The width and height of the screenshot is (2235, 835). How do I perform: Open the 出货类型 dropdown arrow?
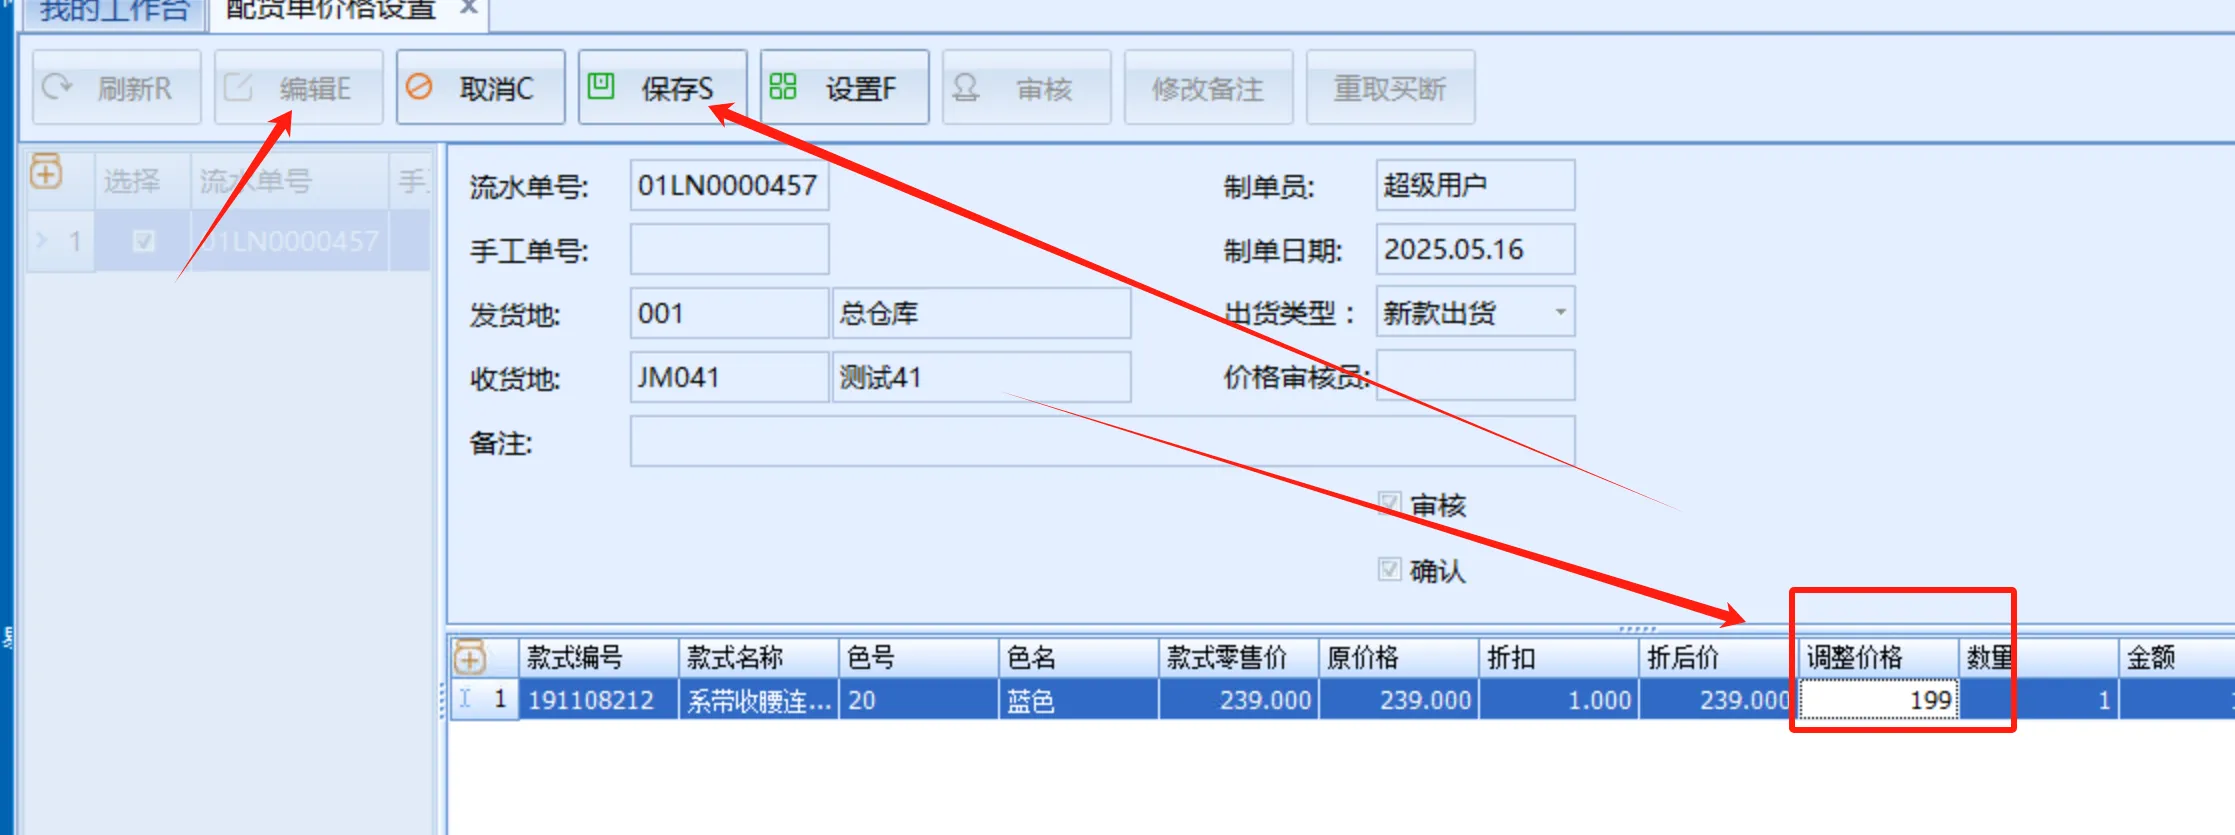pos(1559,312)
